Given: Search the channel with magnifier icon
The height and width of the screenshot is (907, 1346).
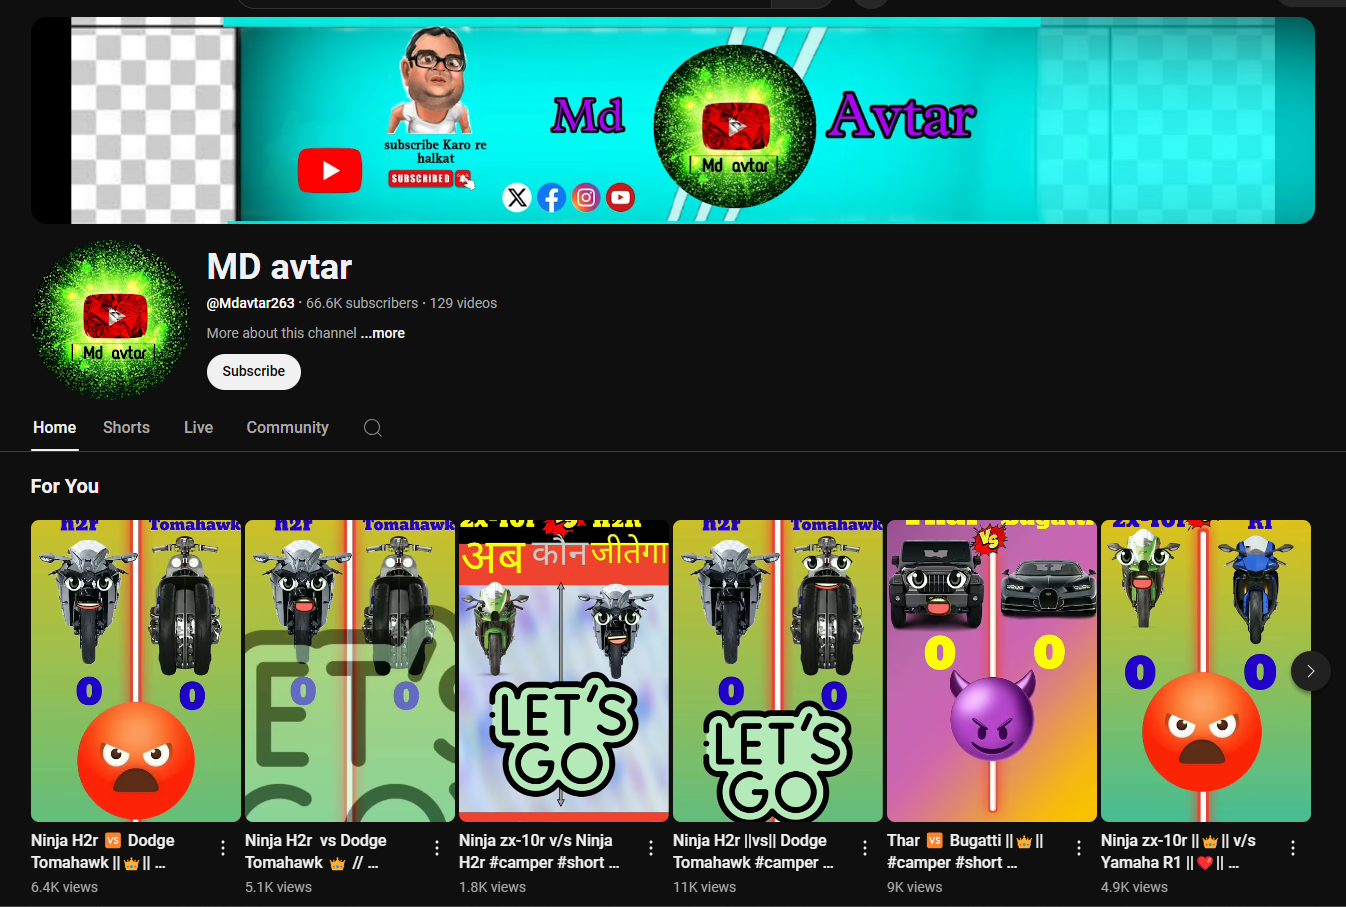Looking at the screenshot, I should click(373, 428).
